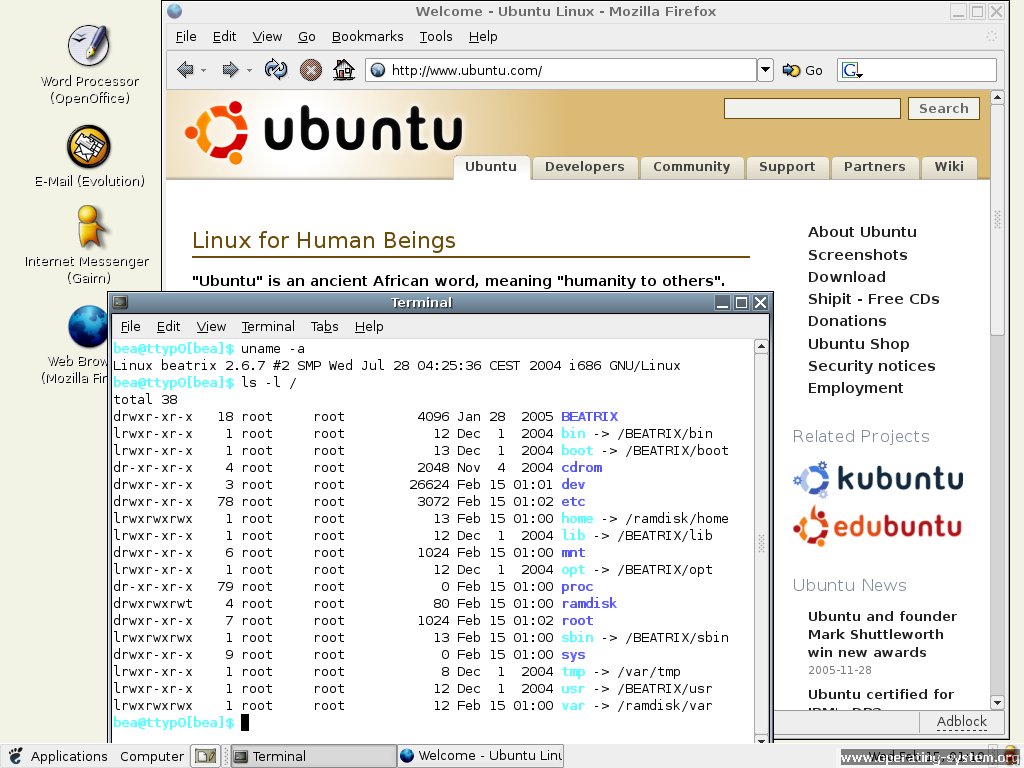Click the kubuntu project logo
This screenshot has width=1024, height=768.
tap(878, 479)
